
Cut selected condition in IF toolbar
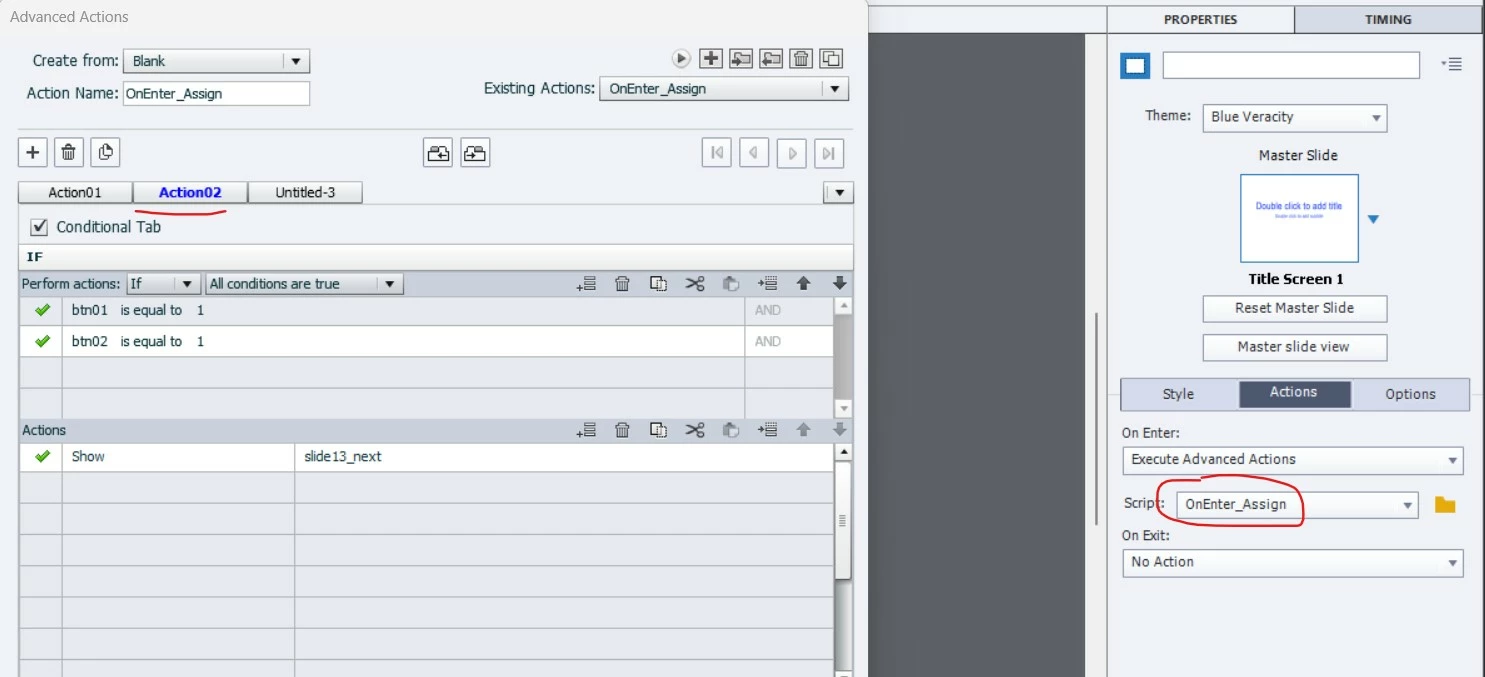click(695, 284)
